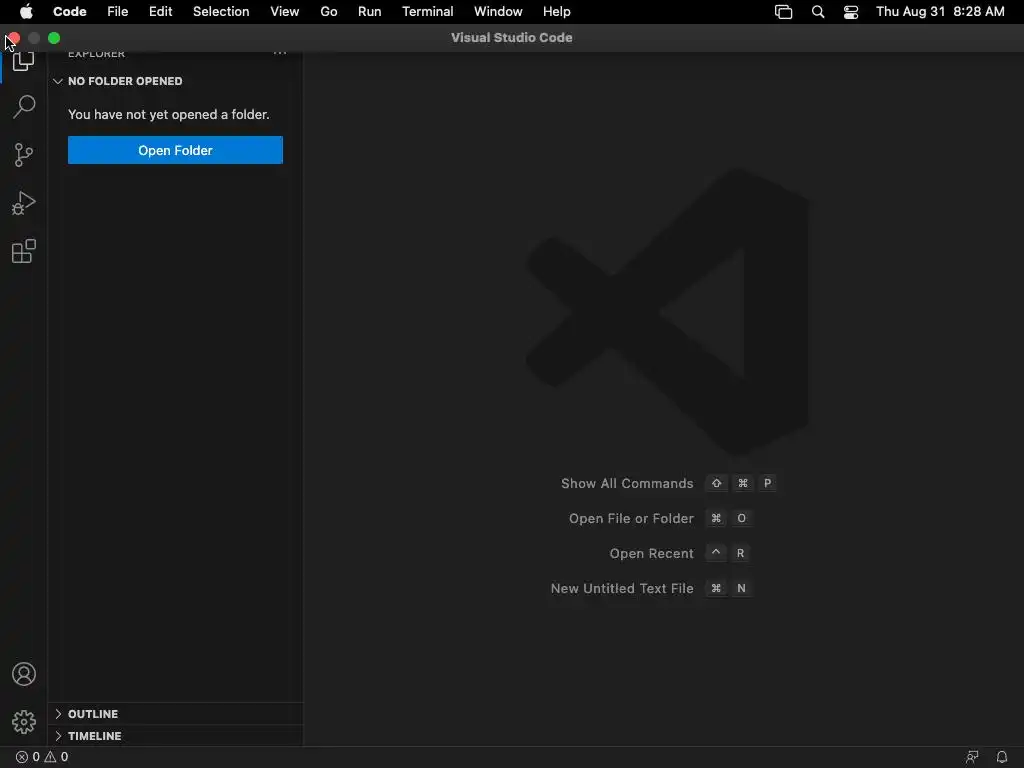The height and width of the screenshot is (768, 1024).
Task: Click the errors icon in status bar
Action: tap(22, 757)
